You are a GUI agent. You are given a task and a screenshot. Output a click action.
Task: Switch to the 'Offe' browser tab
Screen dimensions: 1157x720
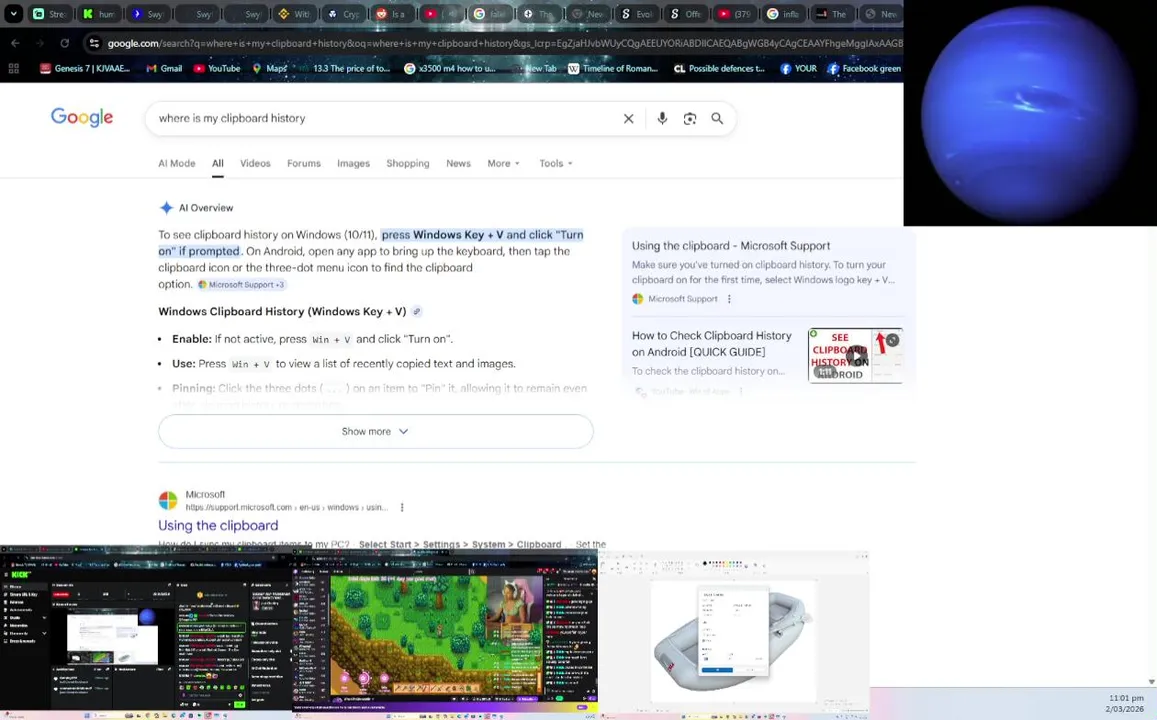[x=685, y=13]
